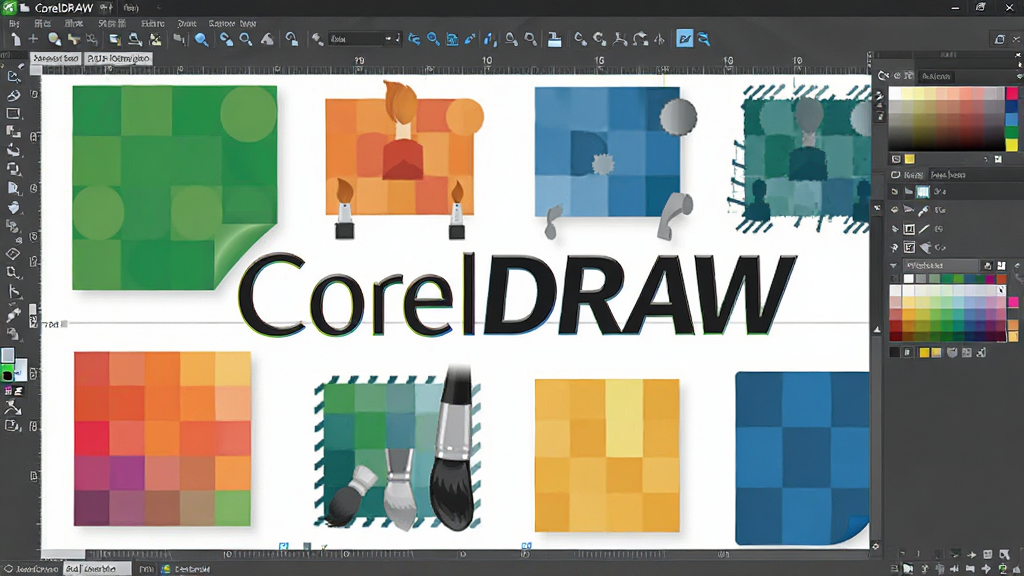
Task: Open the palette name dropdown in the right panel
Action: (941, 266)
